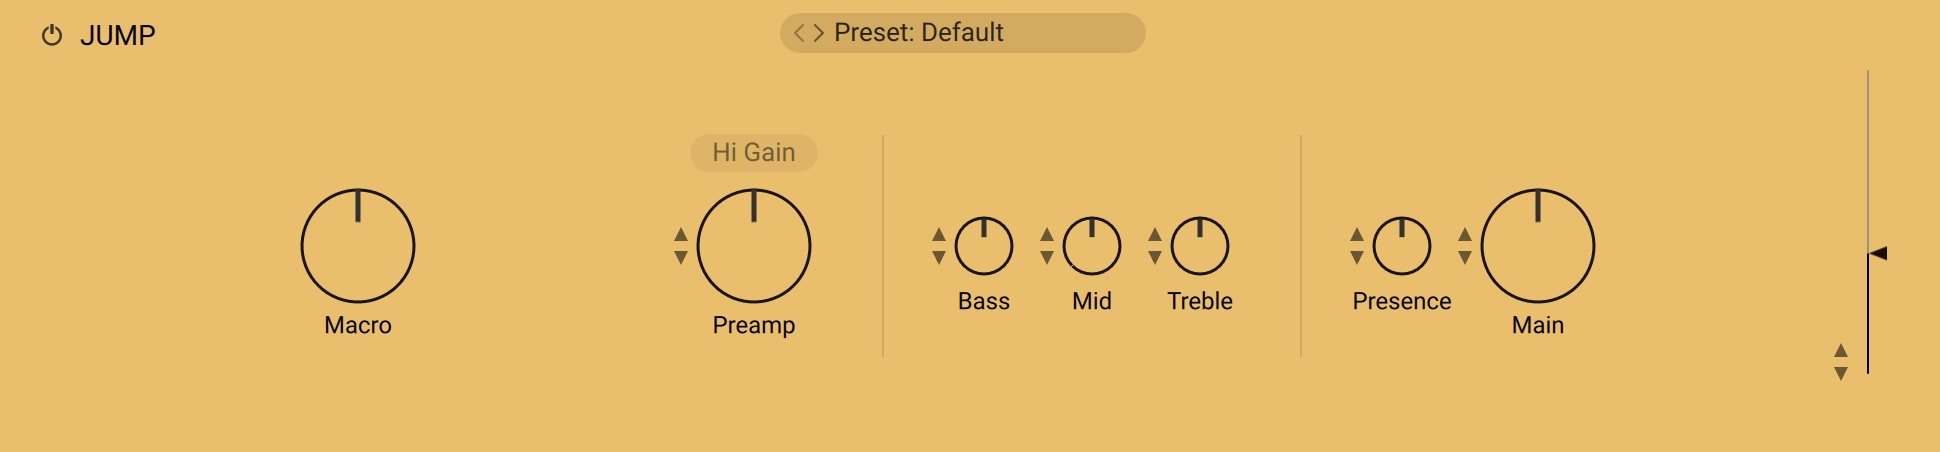
Task: Decrease Presence with the down arrow
Action: pyautogui.click(x=1357, y=258)
